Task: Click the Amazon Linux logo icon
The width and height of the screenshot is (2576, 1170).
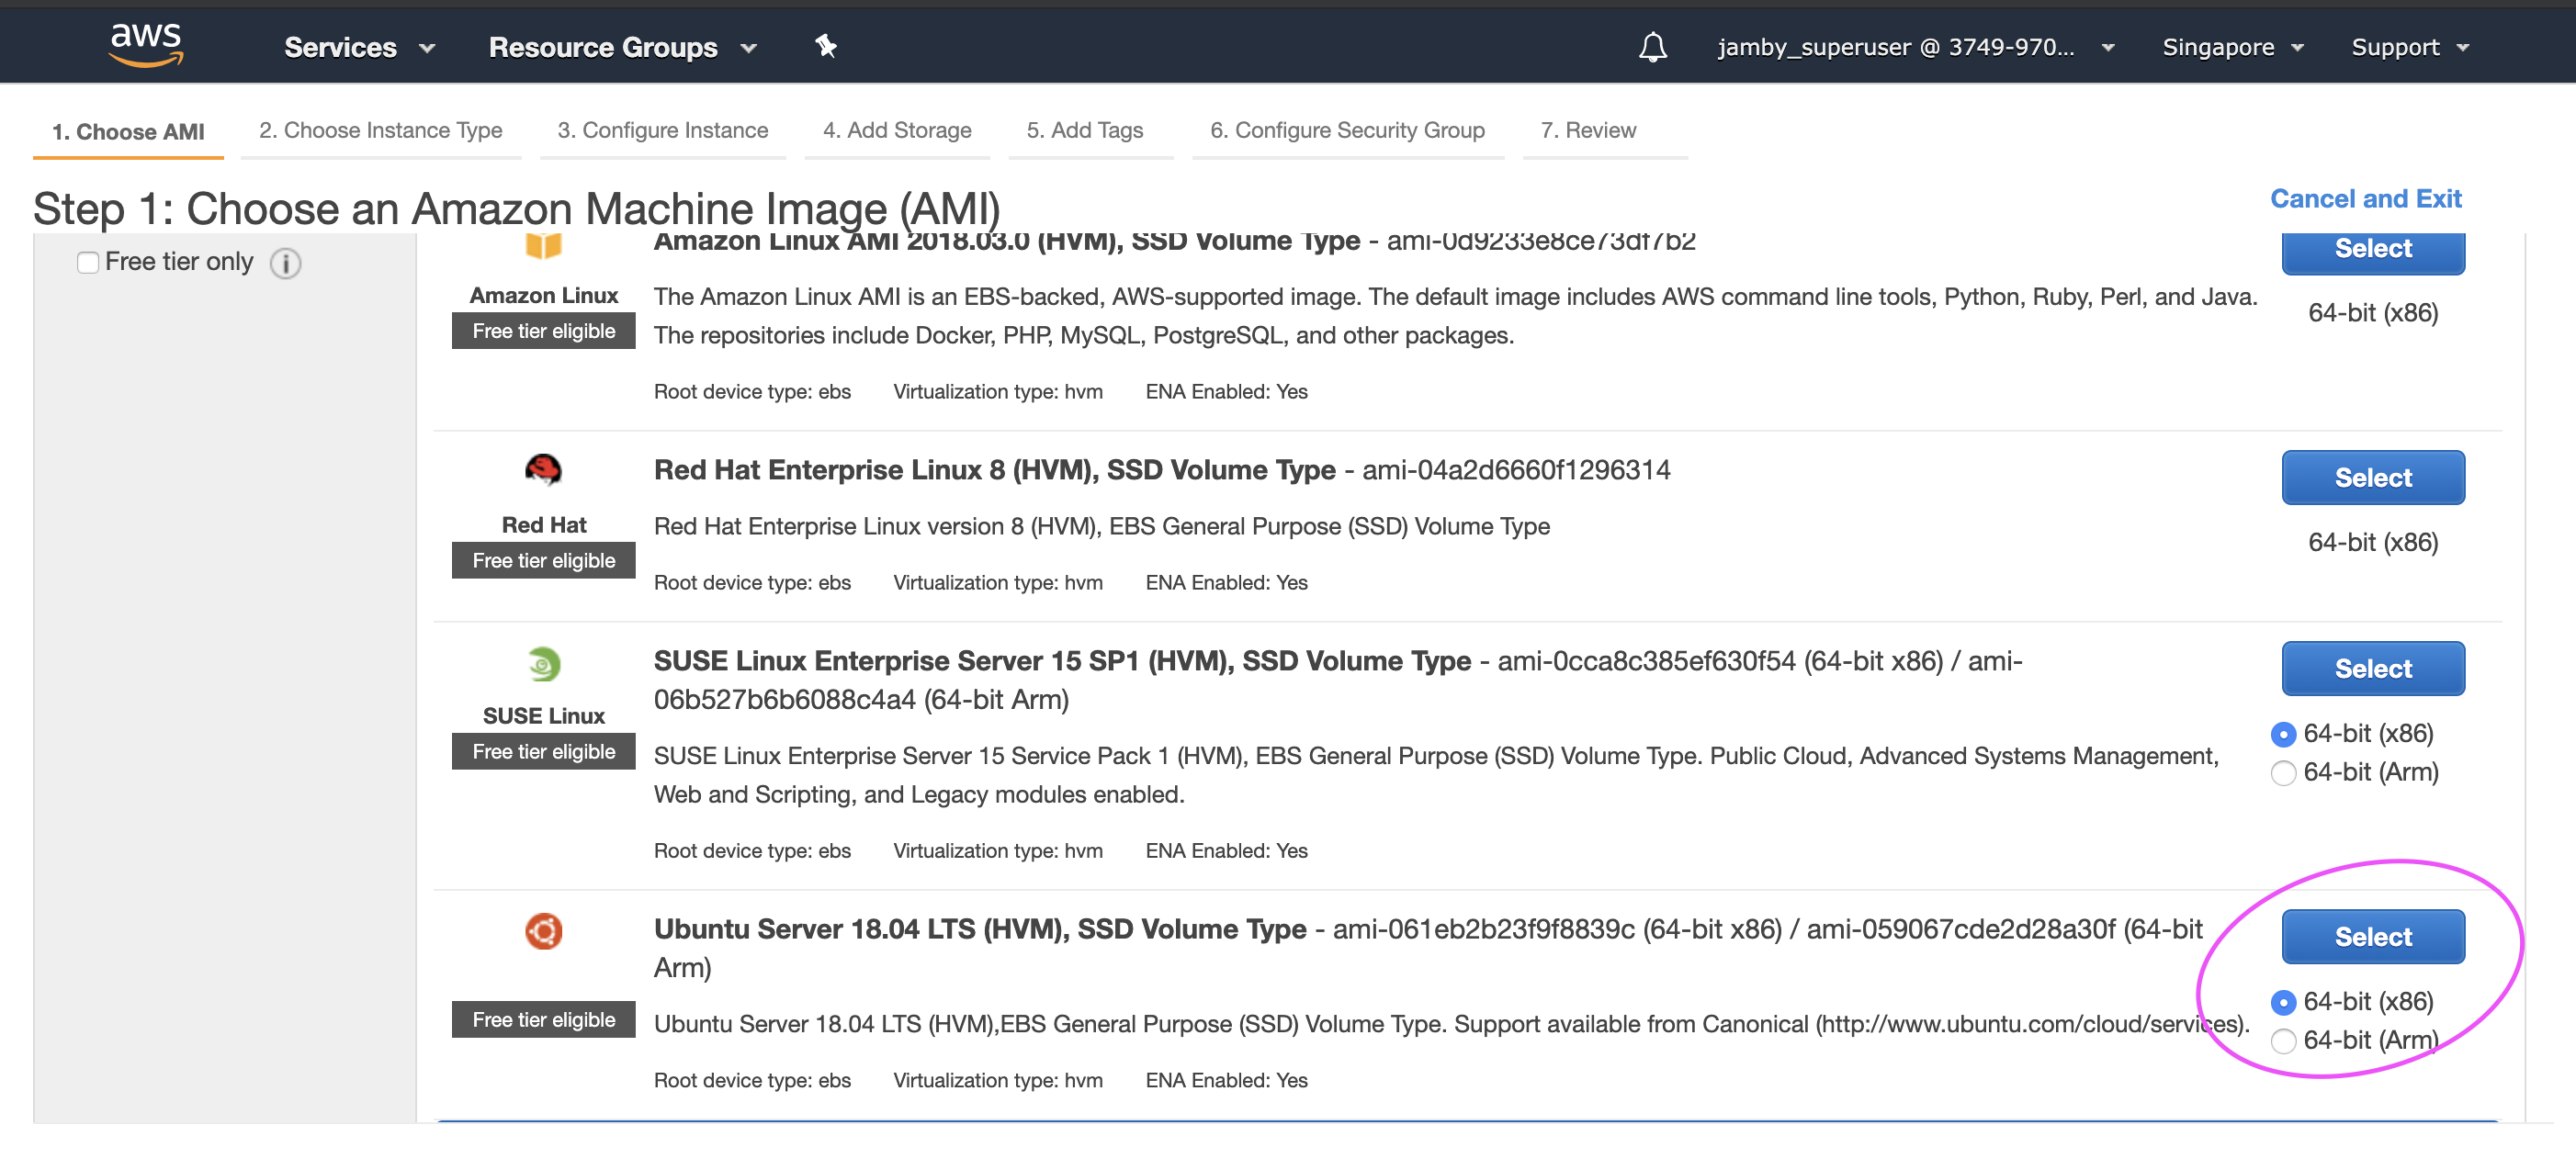Action: [543, 246]
